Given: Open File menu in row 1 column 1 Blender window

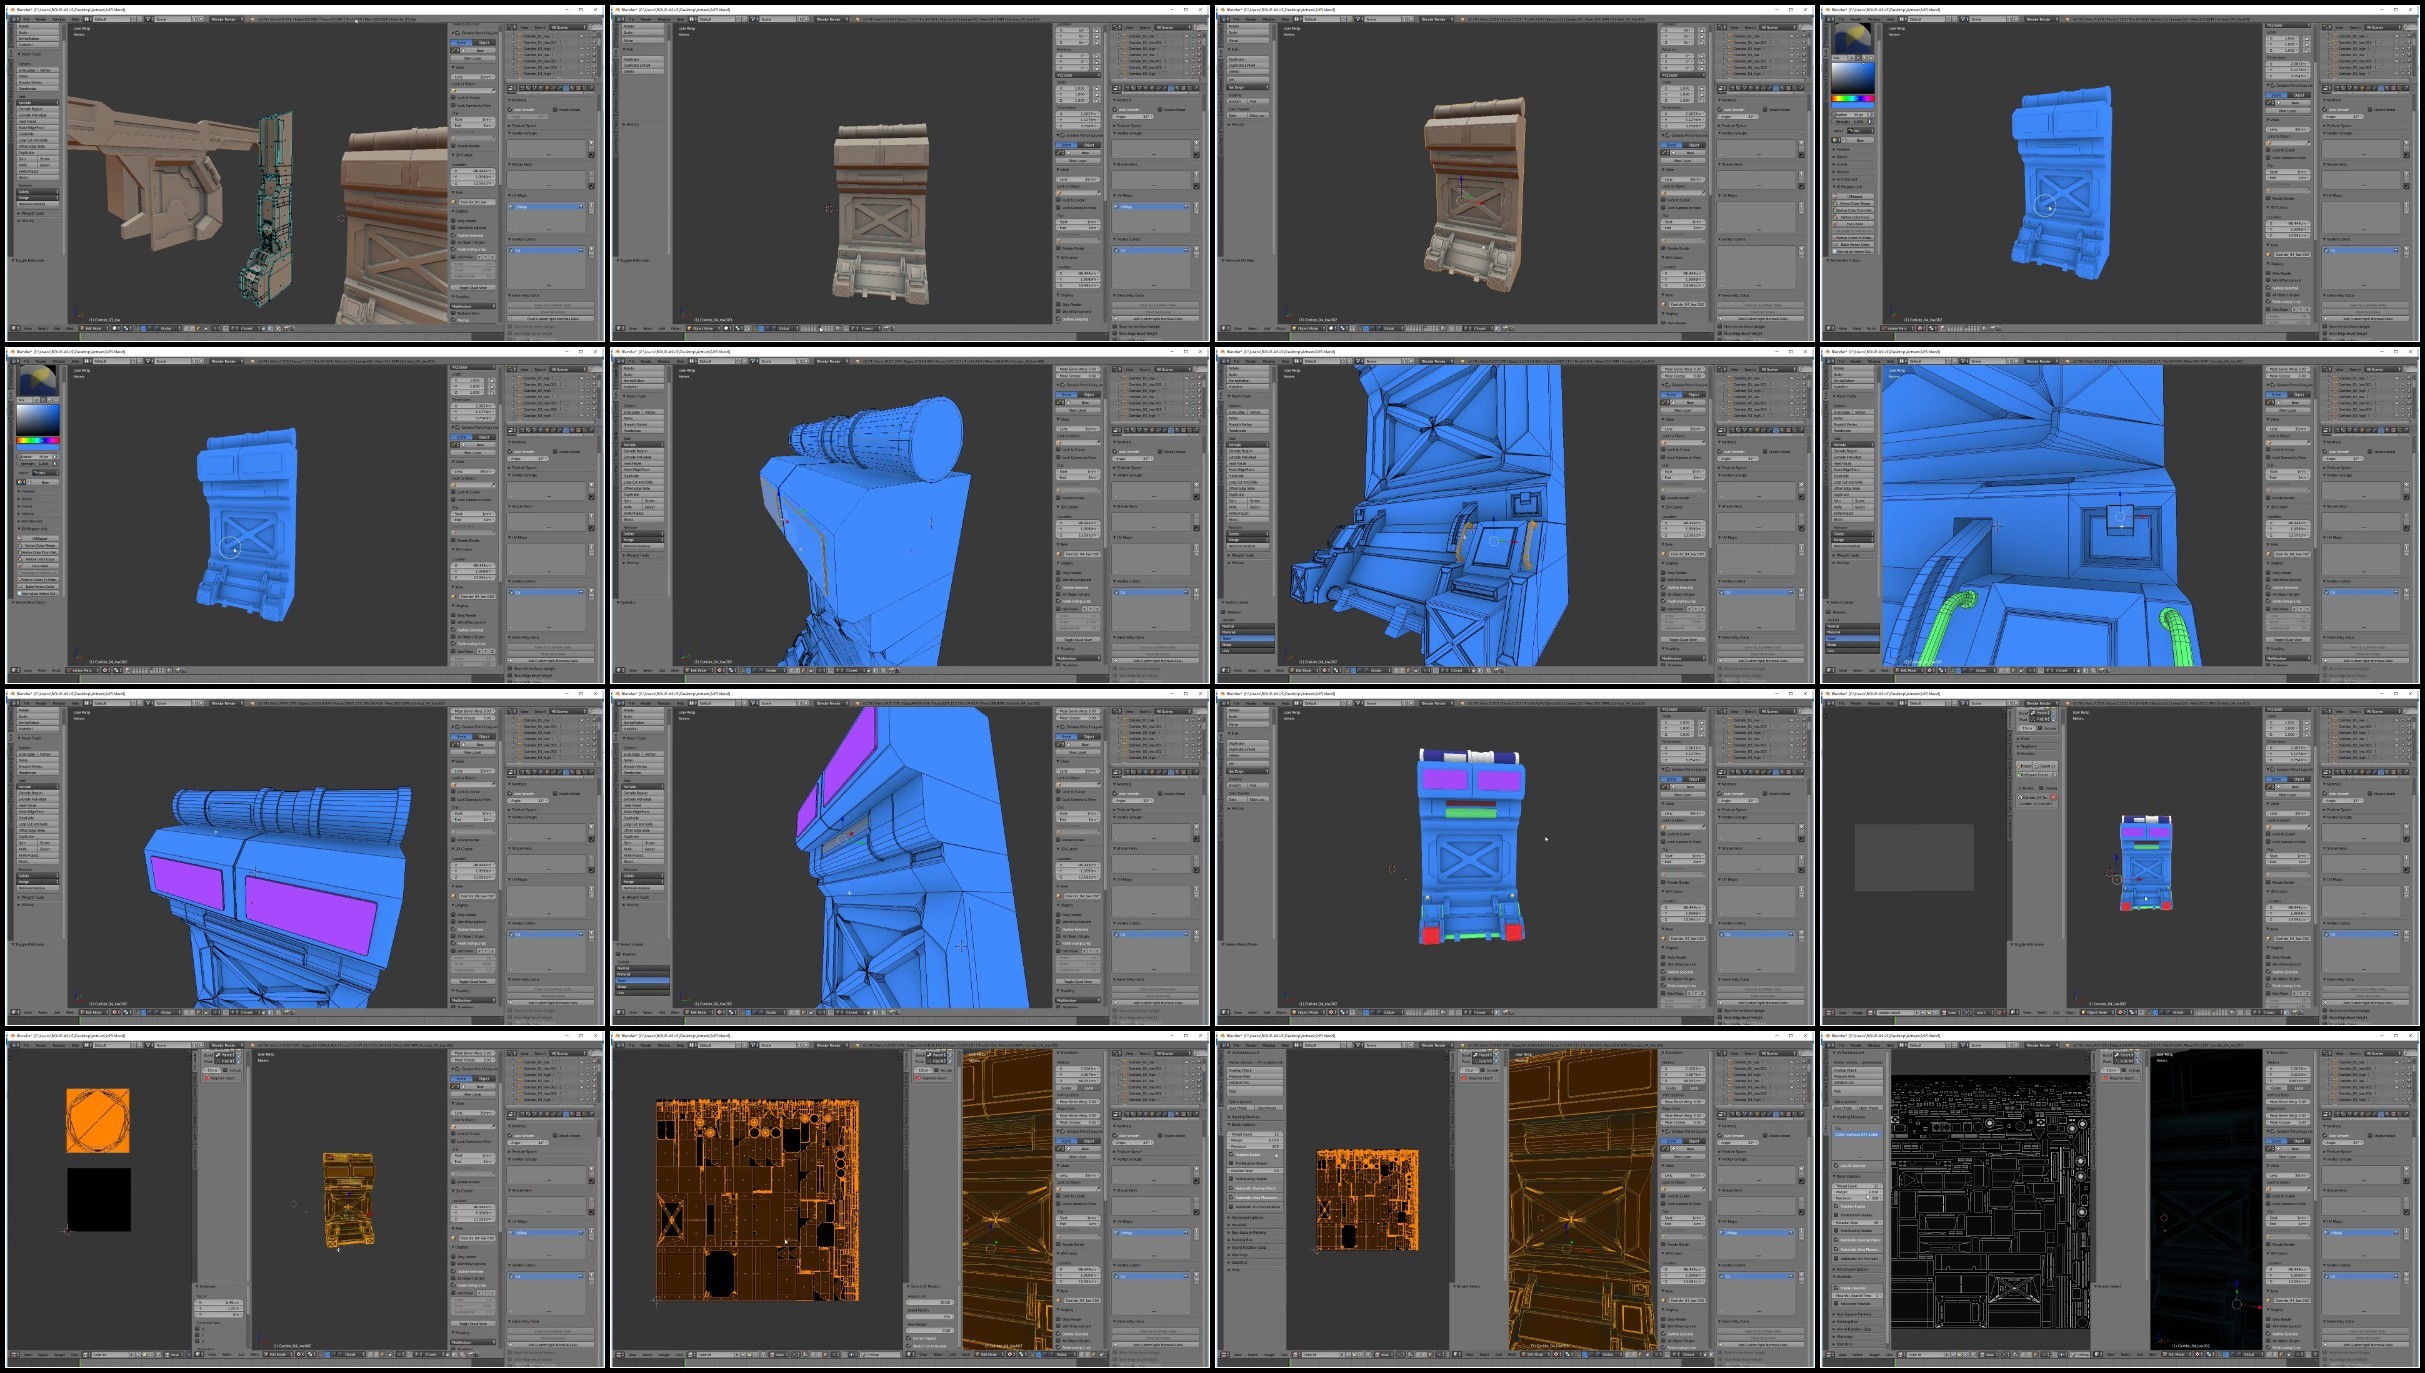Looking at the screenshot, I should click(26, 19).
